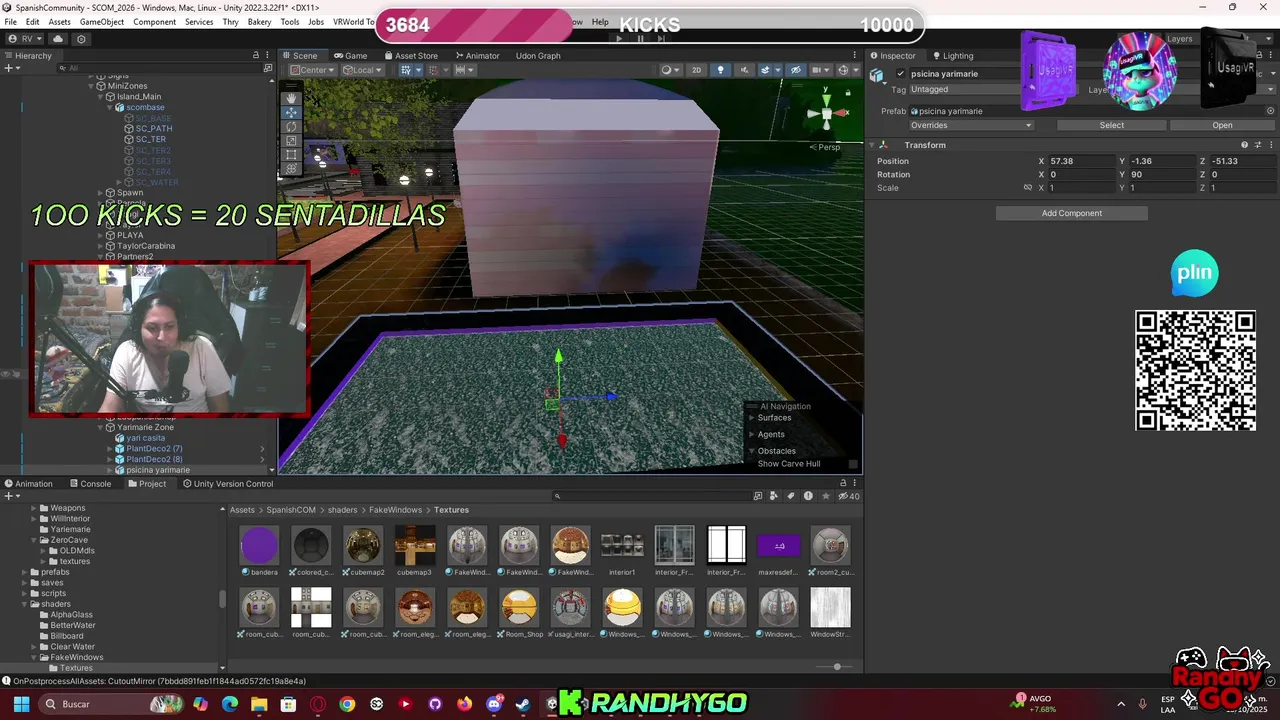Open the Asset Store tab
The width and height of the screenshot is (1280, 720).
(410, 56)
